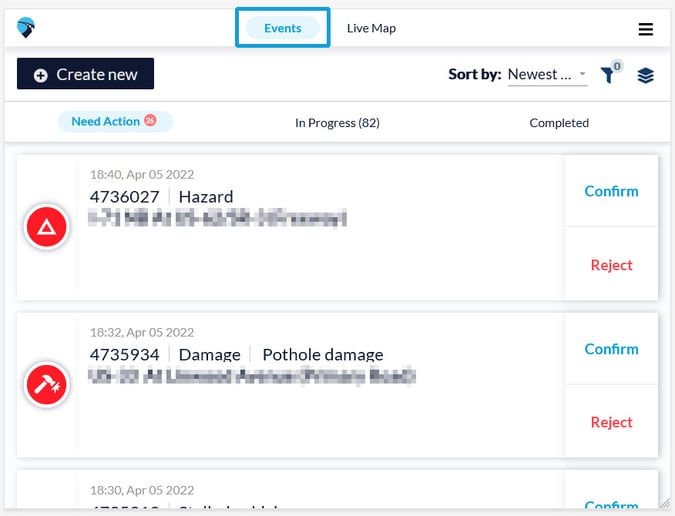Reject hazard event 4736027

611,265
